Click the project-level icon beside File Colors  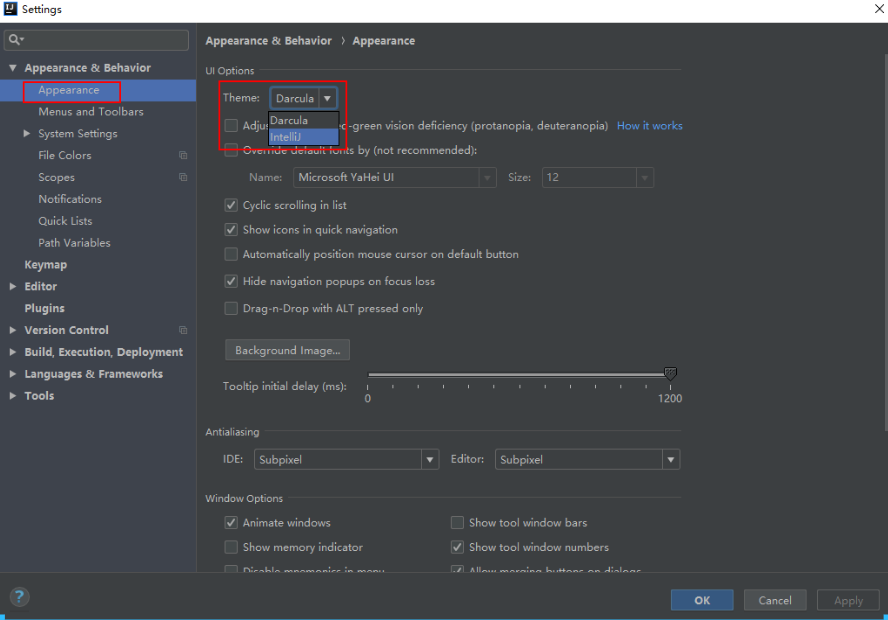pyautogui.click(x=183, y=155)
